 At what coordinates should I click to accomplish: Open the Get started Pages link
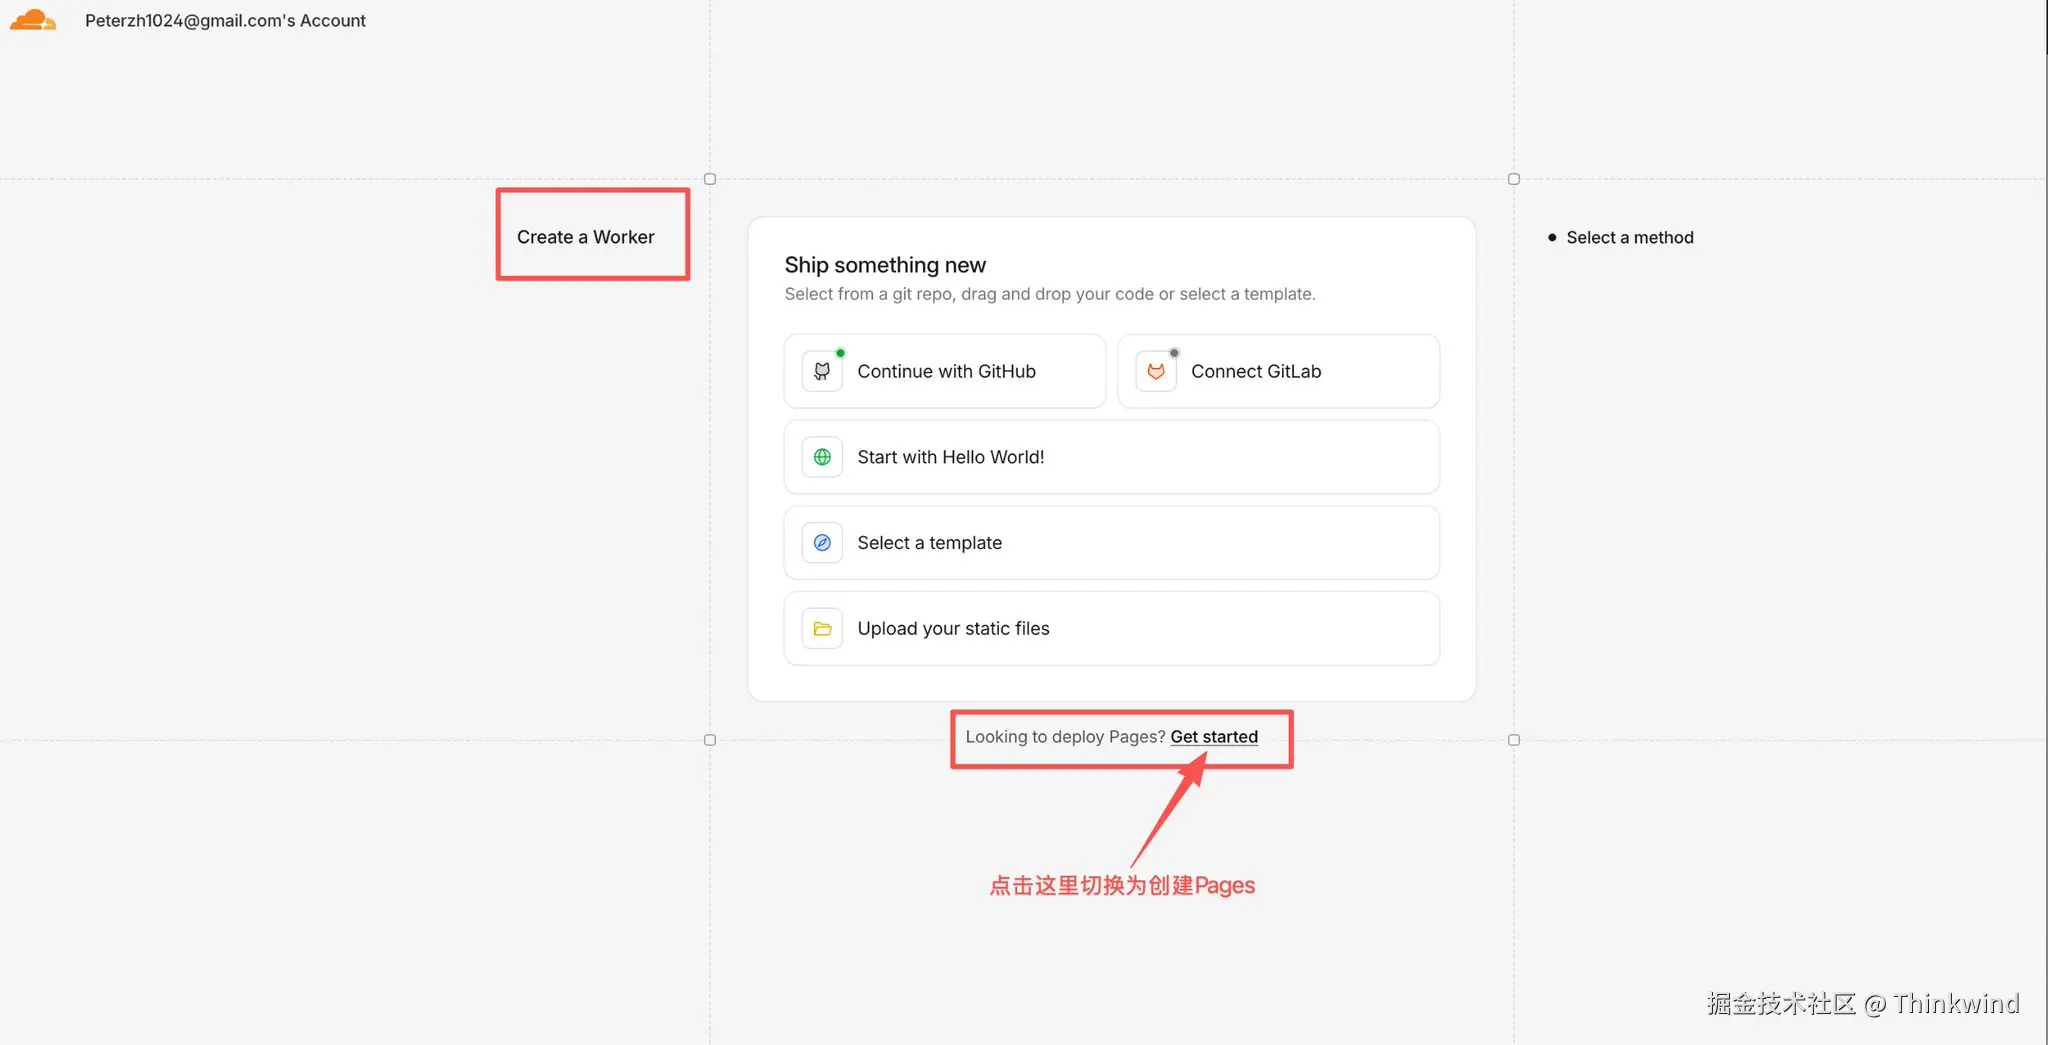click(1214, 737)
